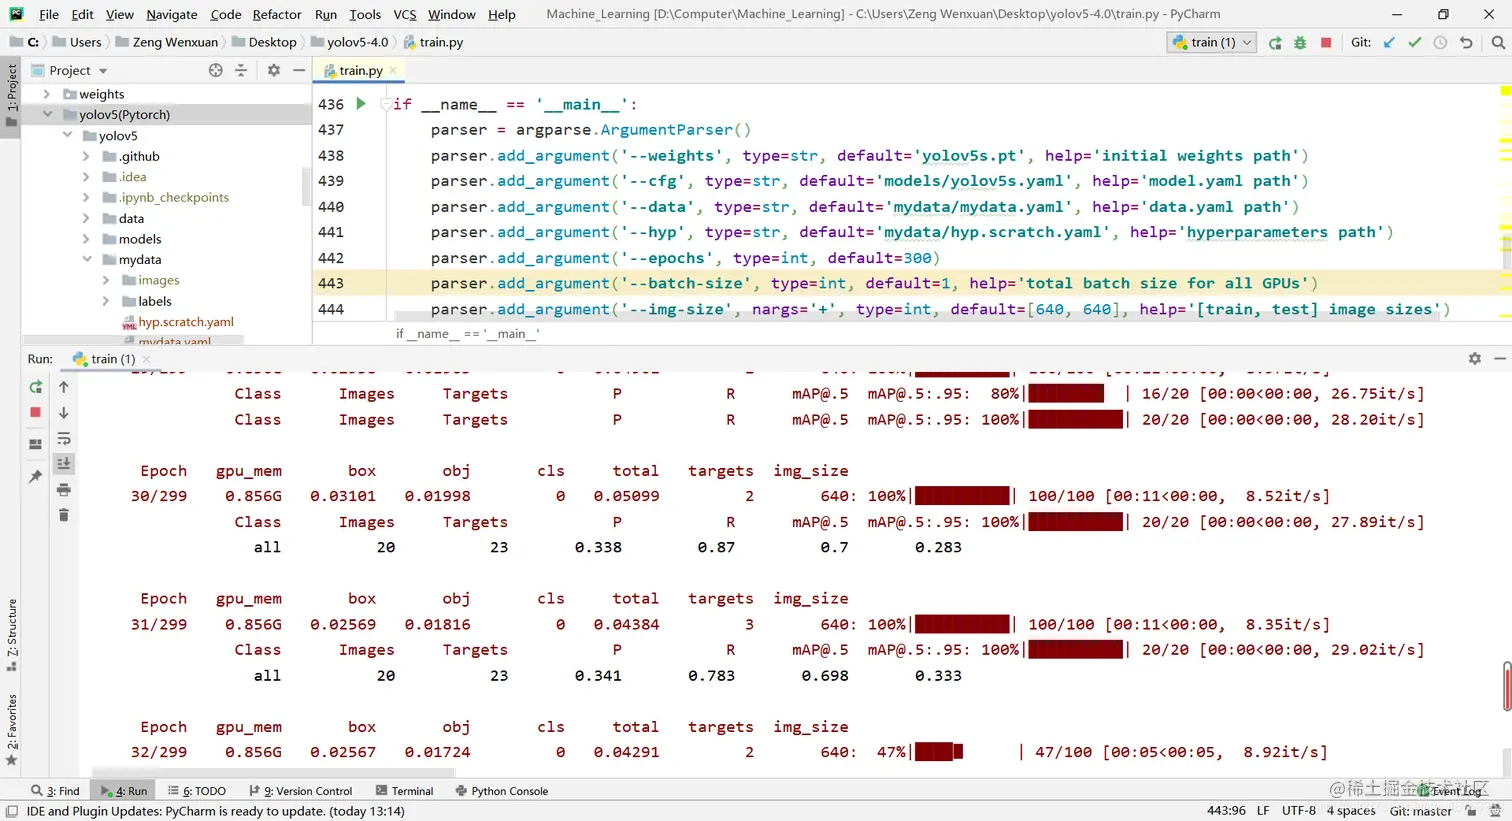Close the train (1) Run tab
Viewport: 1512px width, 821px height.
145,359
